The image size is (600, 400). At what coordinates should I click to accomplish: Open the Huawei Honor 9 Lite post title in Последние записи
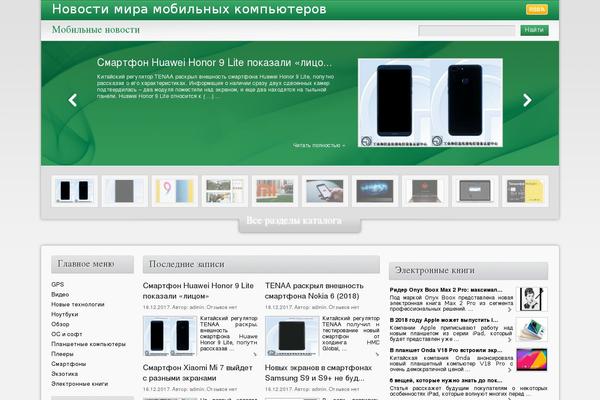pos(198,291)
